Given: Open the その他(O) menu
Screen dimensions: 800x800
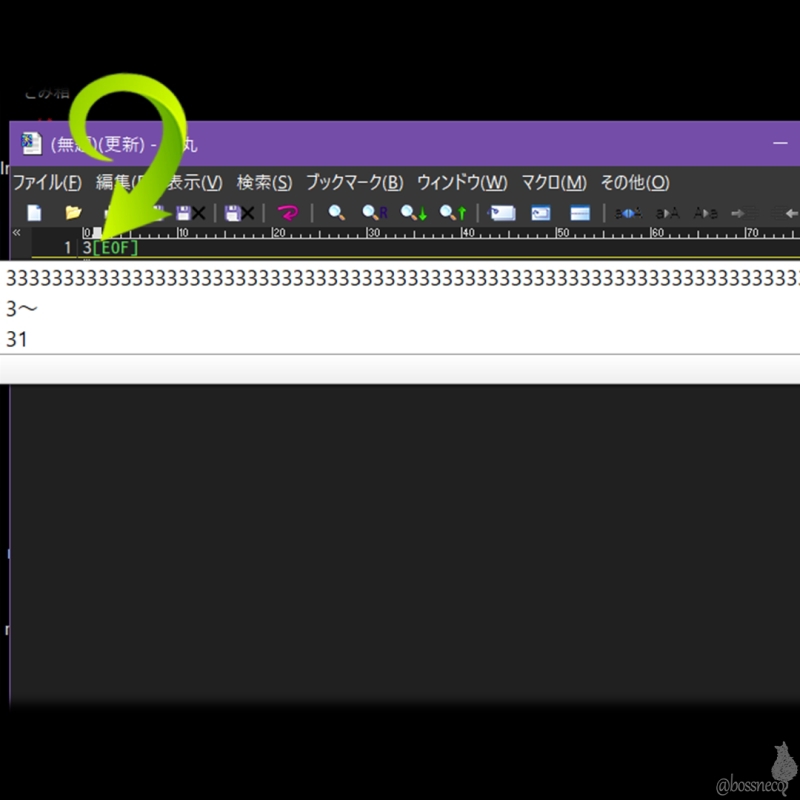Looking at the screenshot, I should point(634,183).
